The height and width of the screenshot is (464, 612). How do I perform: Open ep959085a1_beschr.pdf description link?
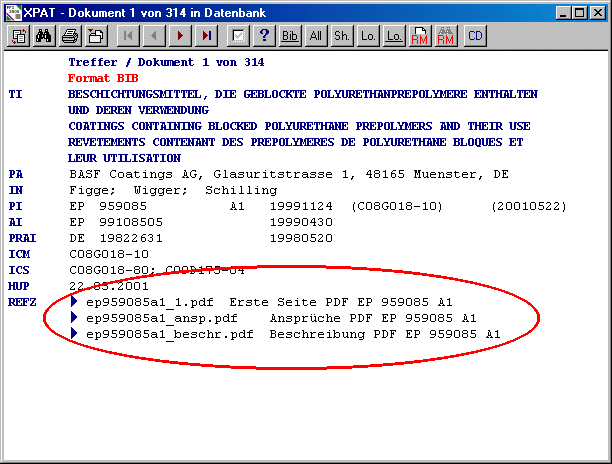click(x=169, y=334)
